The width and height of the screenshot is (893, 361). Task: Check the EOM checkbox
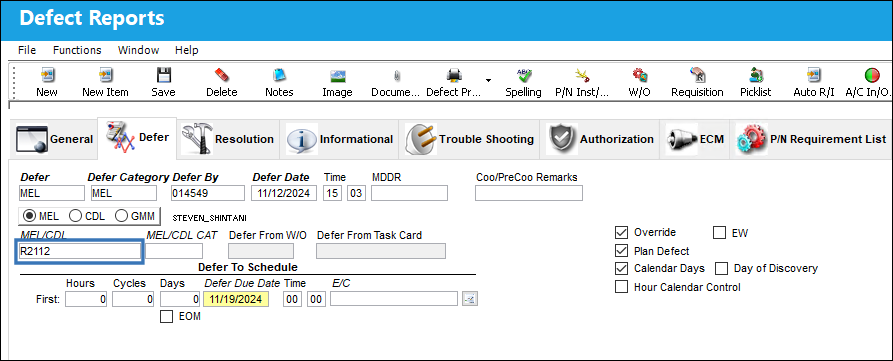tap(166, 317)
